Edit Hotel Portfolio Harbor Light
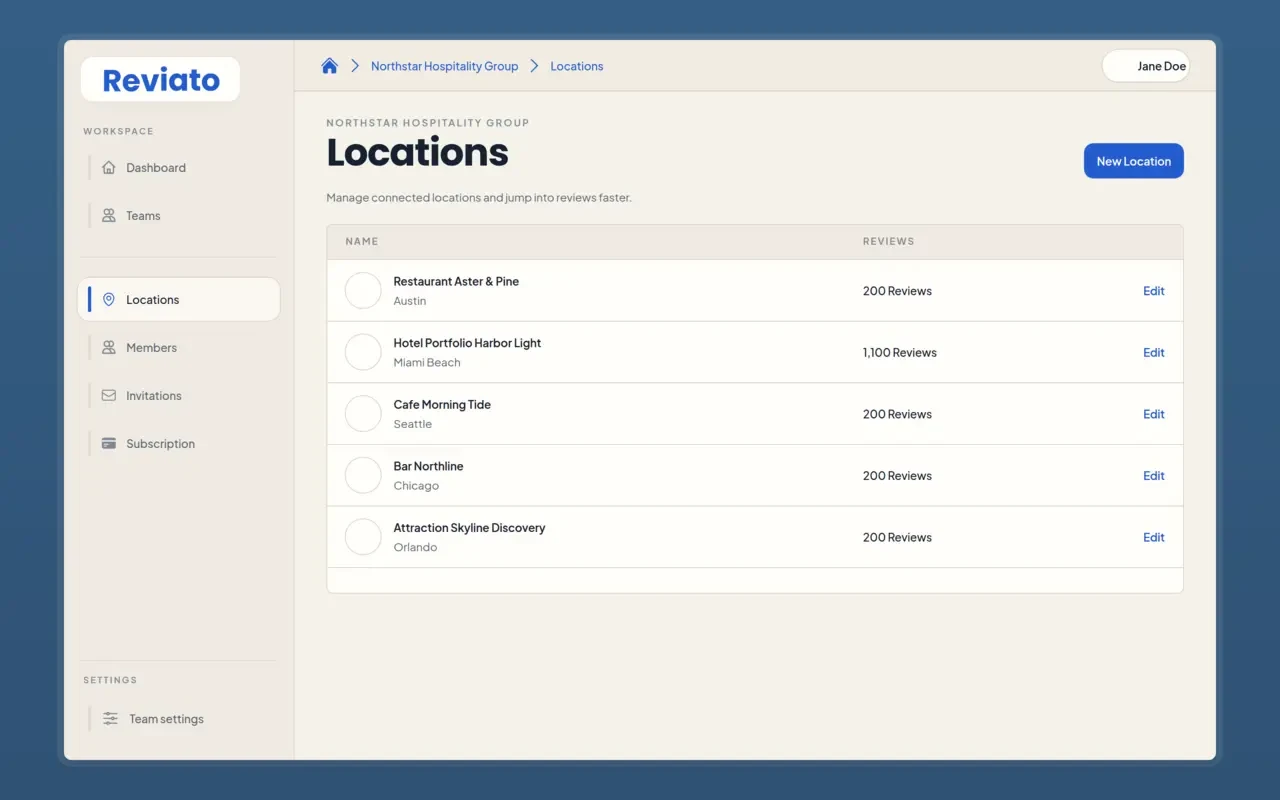The height and width of the screenshot is (800, 1280). [1154, 352]
